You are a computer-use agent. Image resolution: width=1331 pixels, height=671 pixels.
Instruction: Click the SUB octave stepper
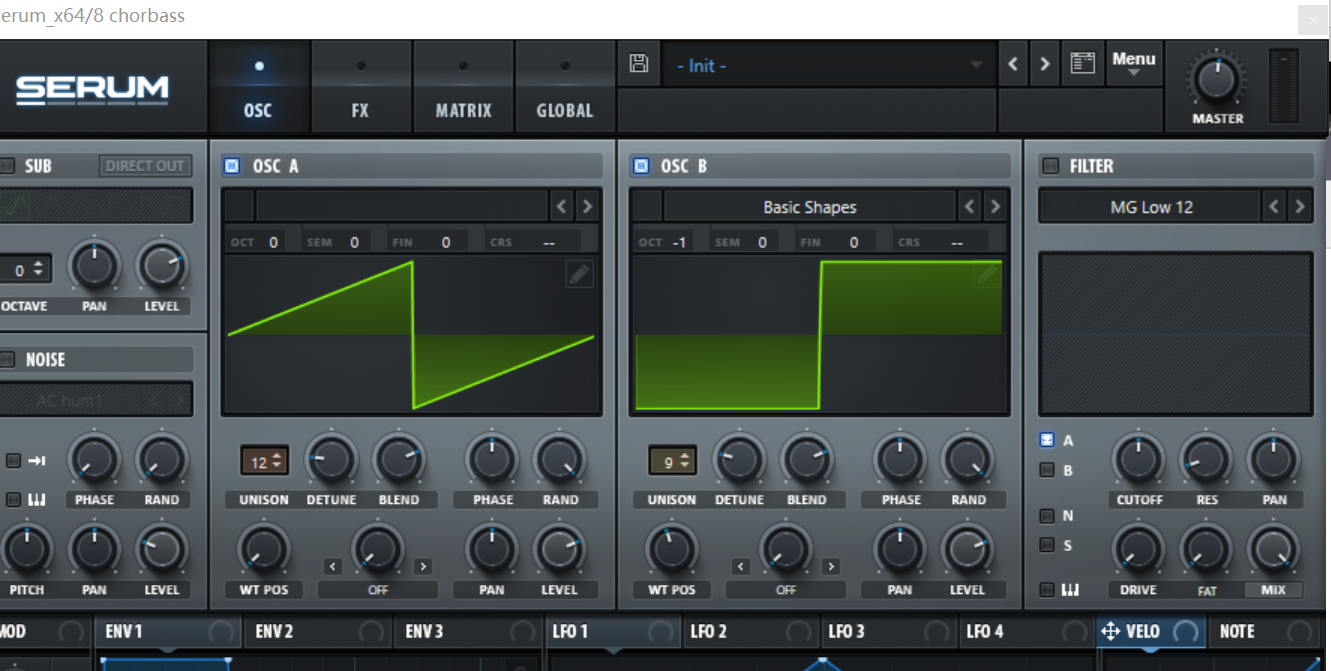(x=27, y=269)
